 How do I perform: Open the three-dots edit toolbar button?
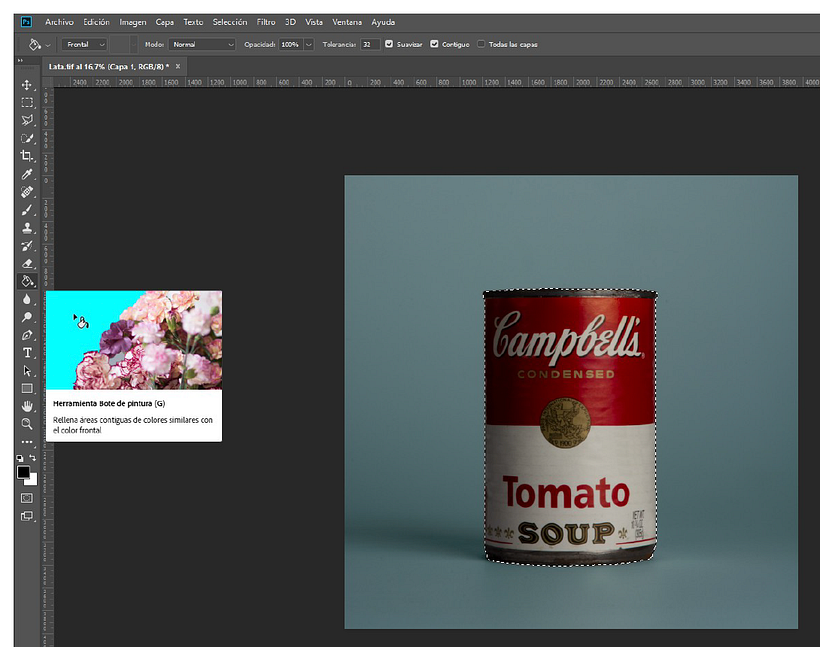[27, 442]
